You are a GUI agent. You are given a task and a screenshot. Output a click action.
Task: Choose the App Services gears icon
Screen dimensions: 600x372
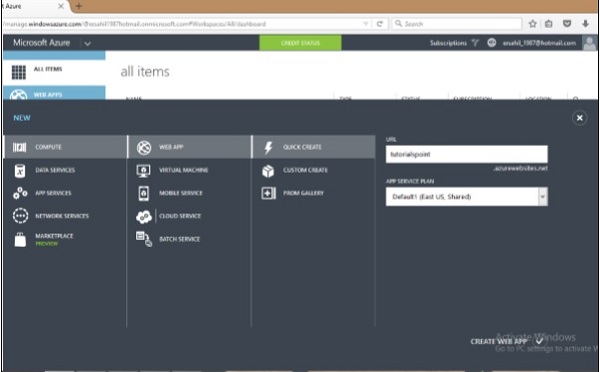click(20, 193)
